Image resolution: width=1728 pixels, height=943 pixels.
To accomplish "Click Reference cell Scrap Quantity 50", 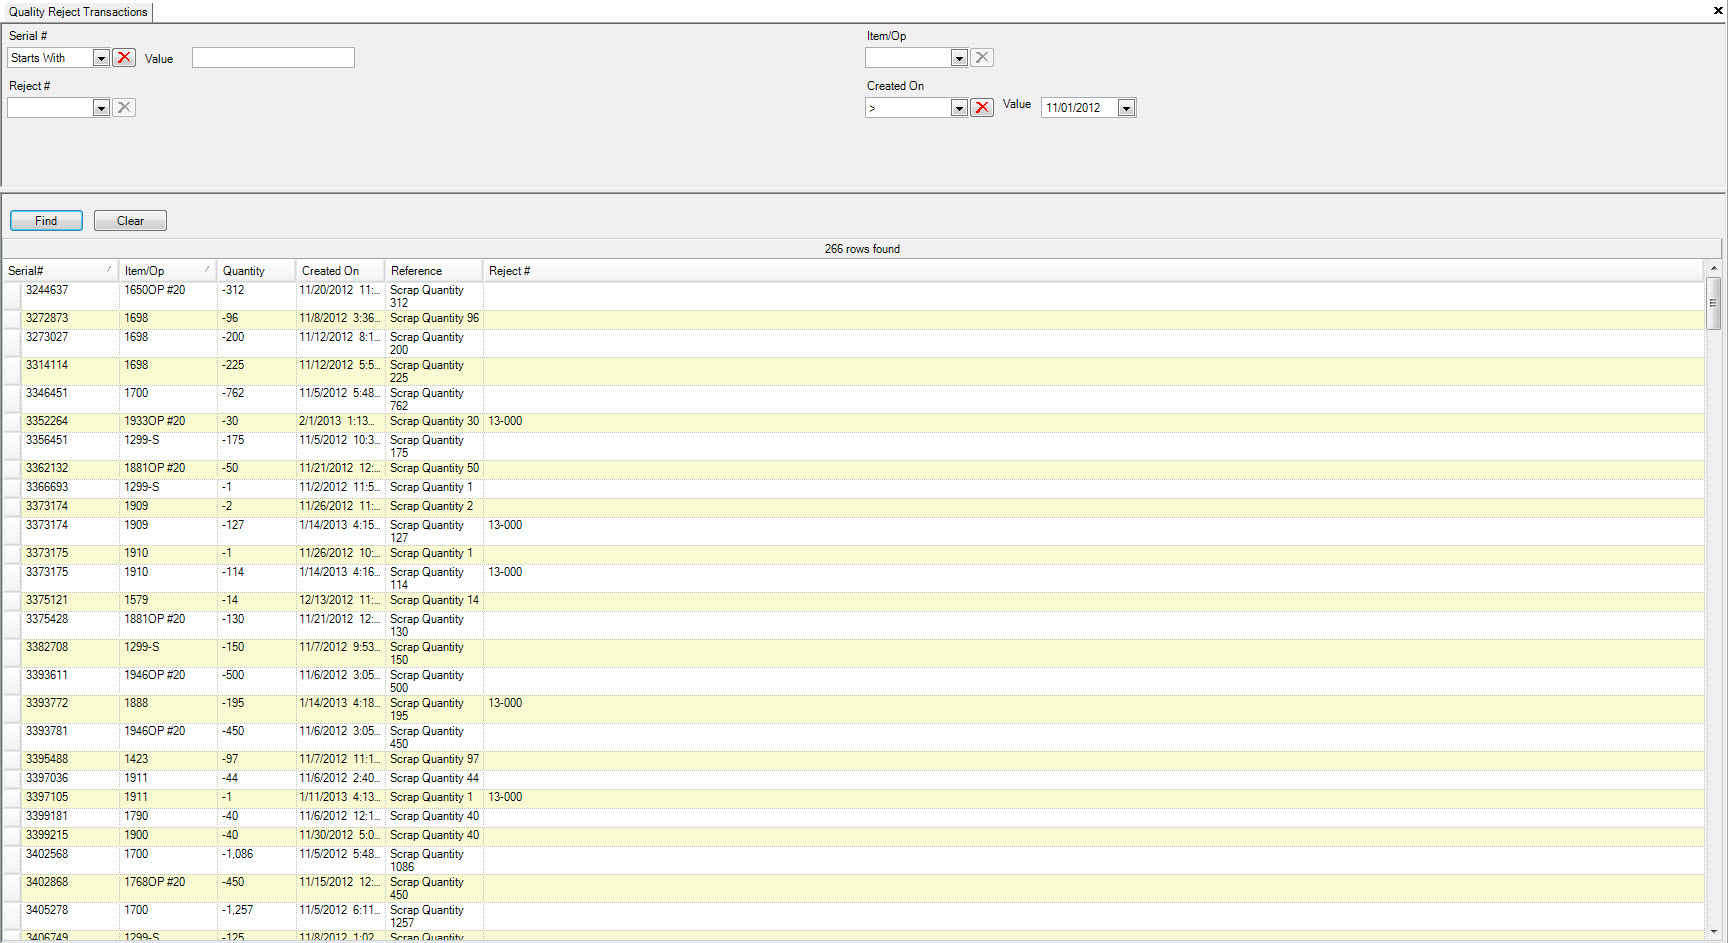I will point(435,468).
